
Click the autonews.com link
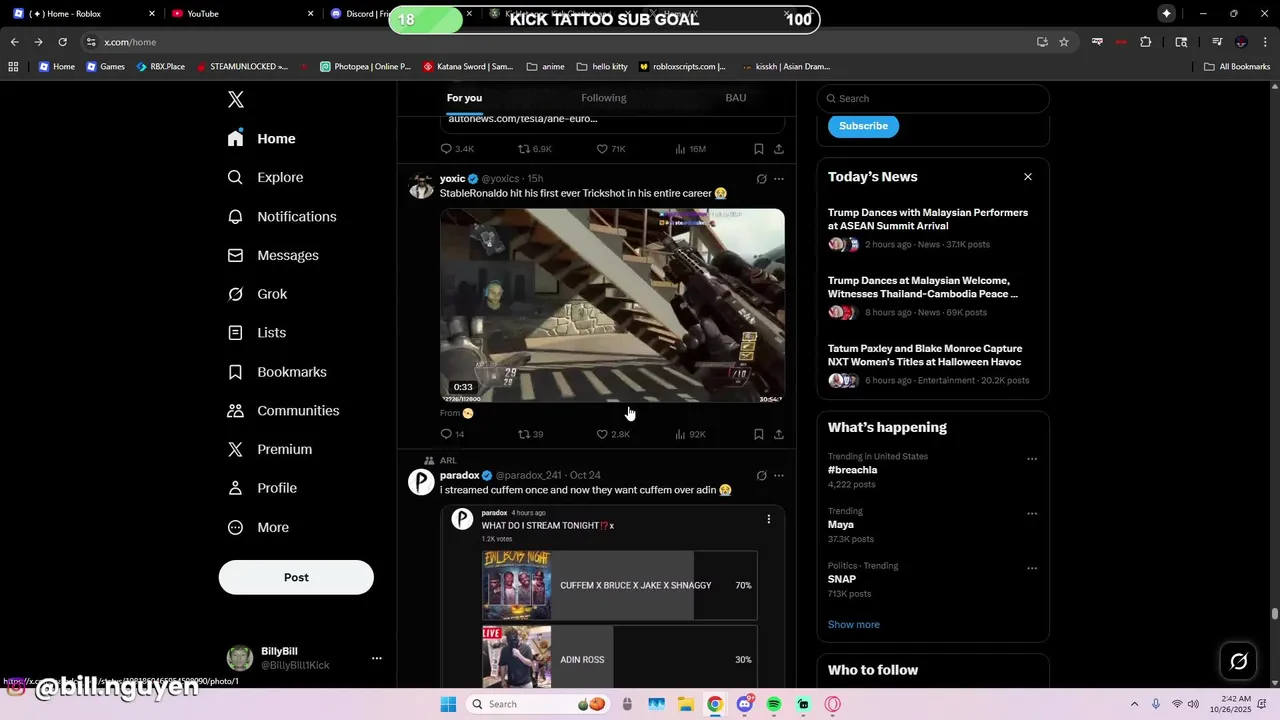click(523, 118)
